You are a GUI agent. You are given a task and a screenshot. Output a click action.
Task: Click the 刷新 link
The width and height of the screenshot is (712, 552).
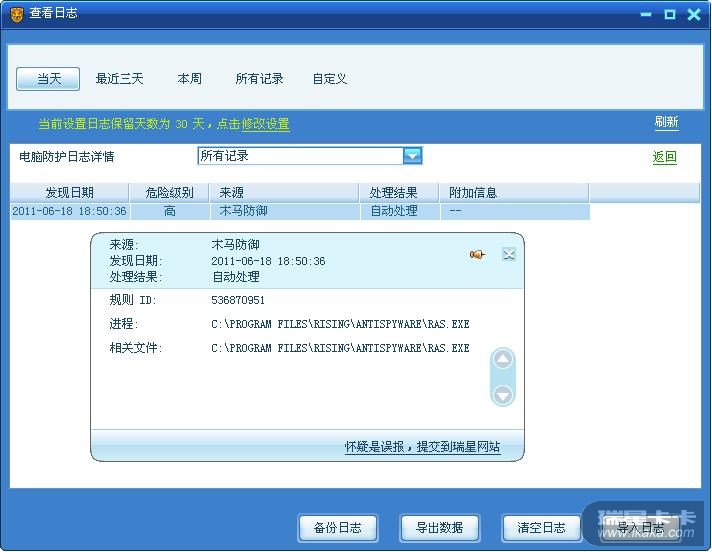[x=666, y=122]
